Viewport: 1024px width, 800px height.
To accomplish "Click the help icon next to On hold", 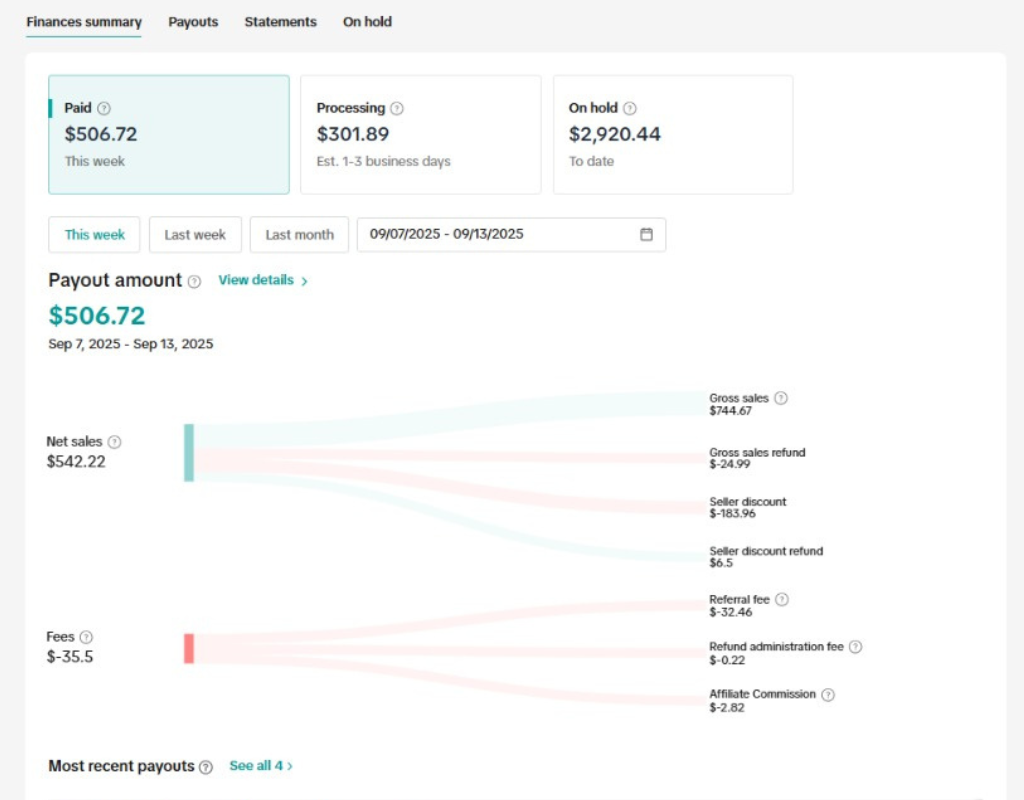I will (629, 109).
